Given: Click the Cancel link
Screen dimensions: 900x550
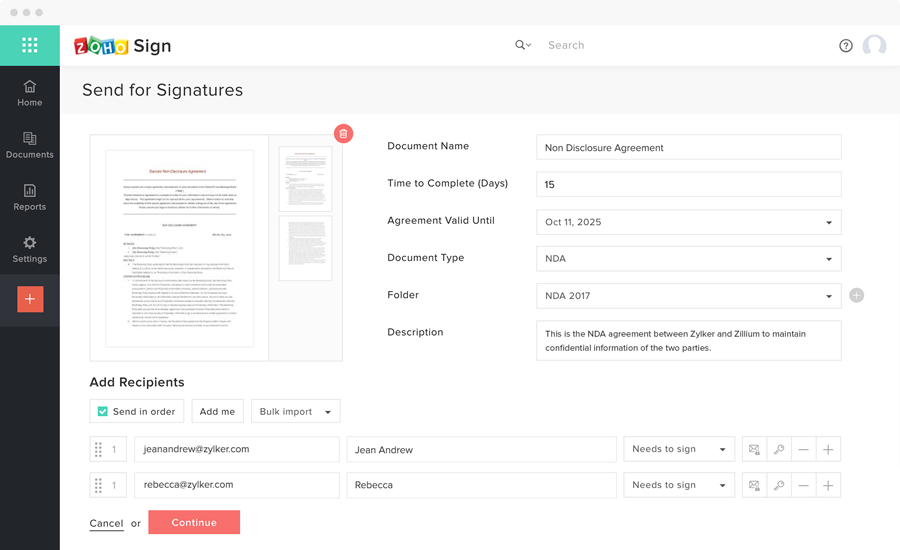Looking at the screenshot, I should pos(106,523).
